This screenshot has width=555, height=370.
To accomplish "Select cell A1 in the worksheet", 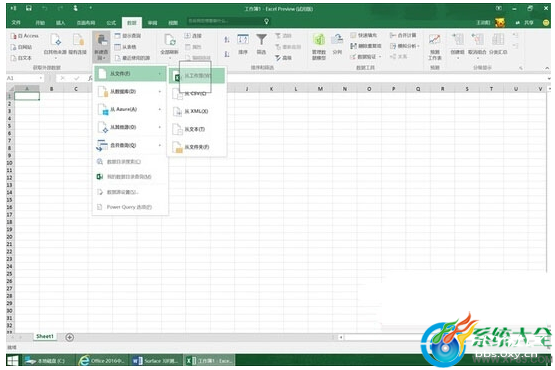I will (x=27, y=96).
